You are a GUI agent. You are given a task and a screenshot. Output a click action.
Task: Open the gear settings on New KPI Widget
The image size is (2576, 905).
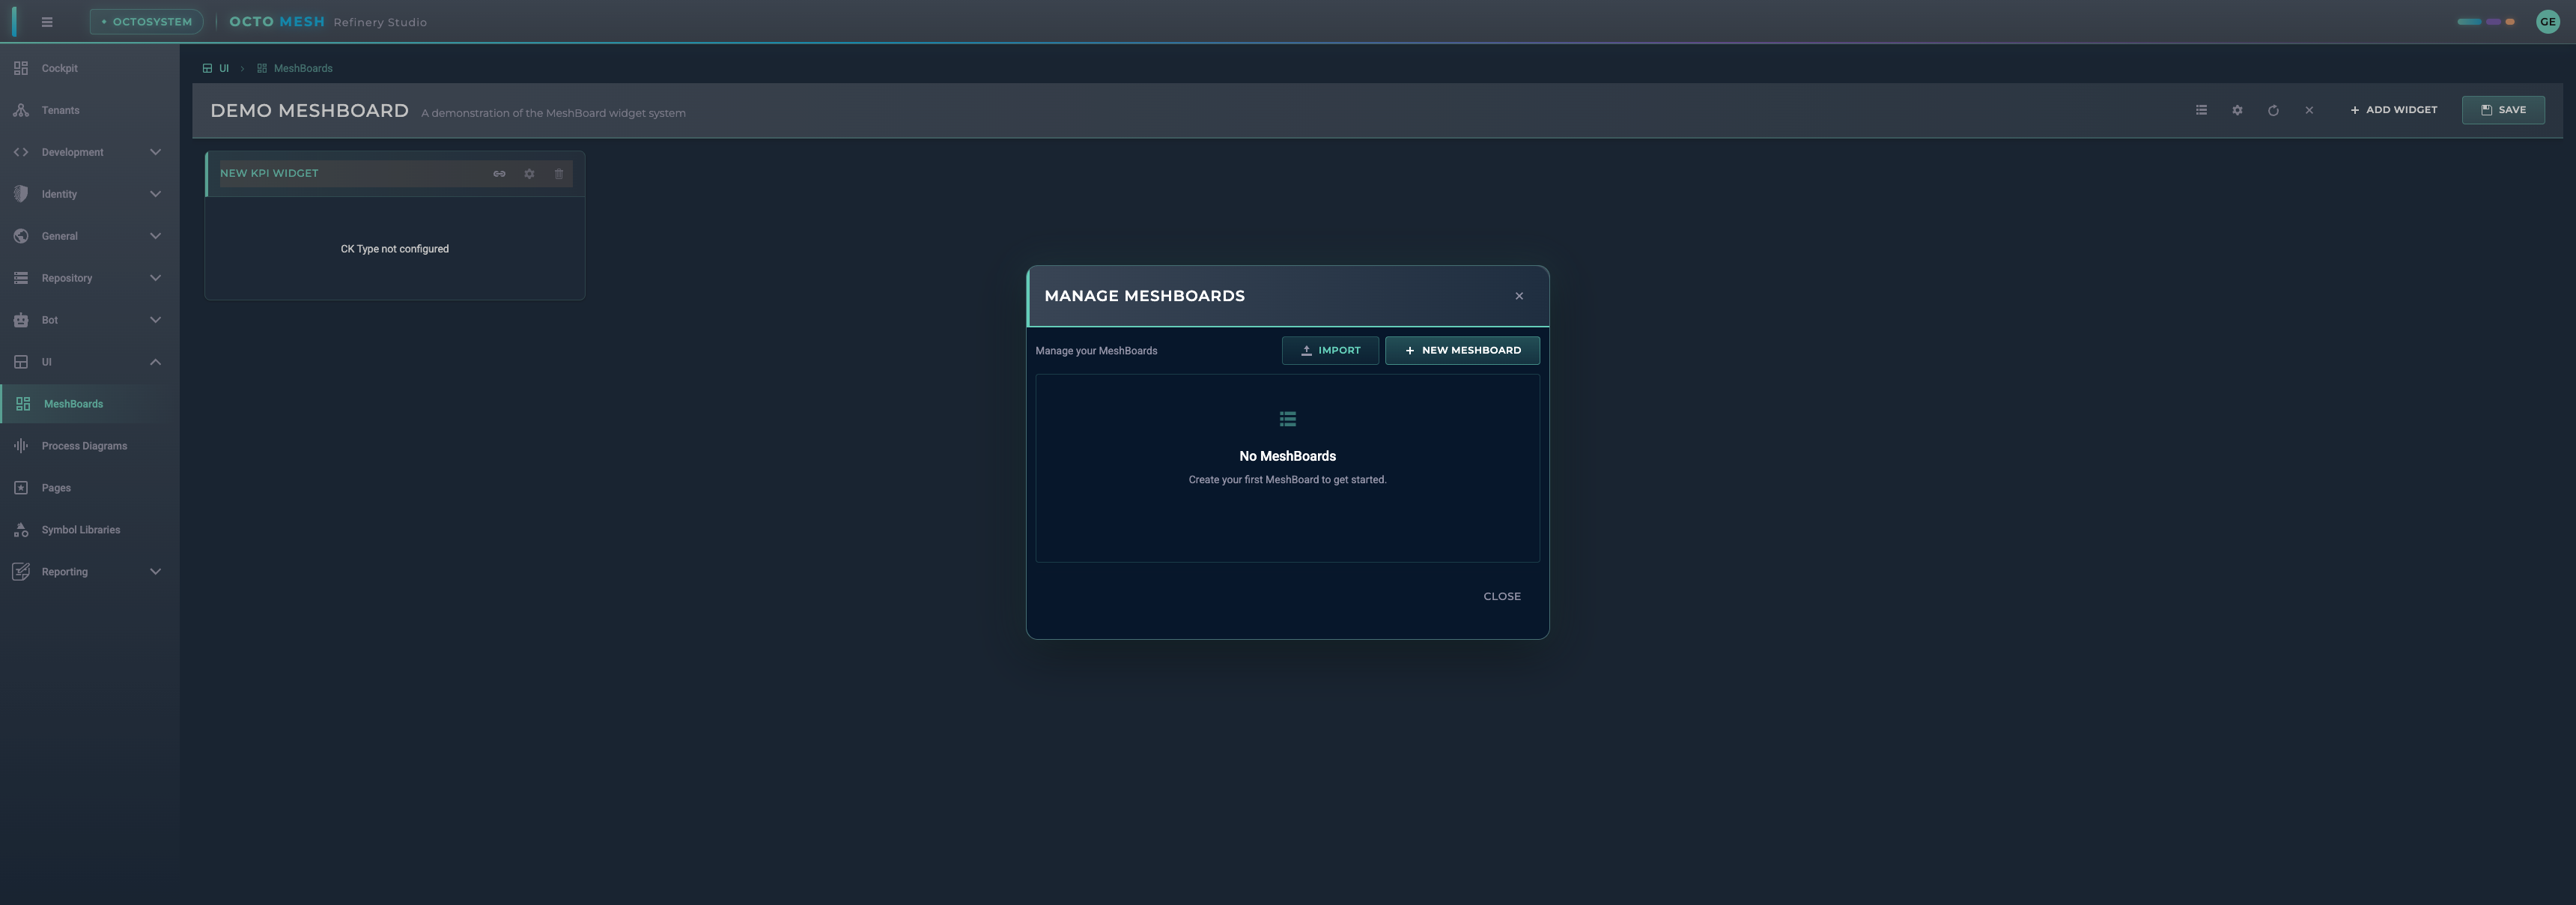point(529,174)
